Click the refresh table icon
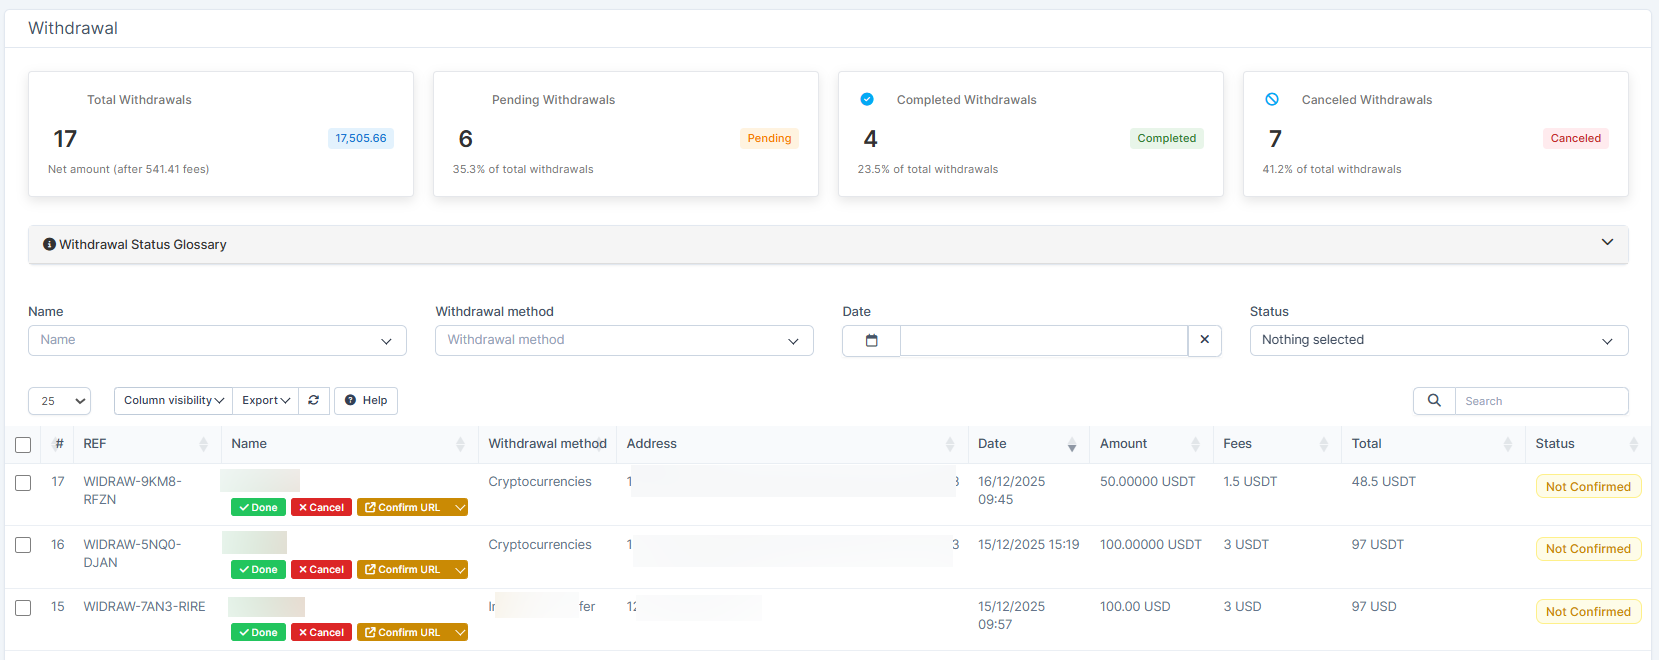 point(313,400)
